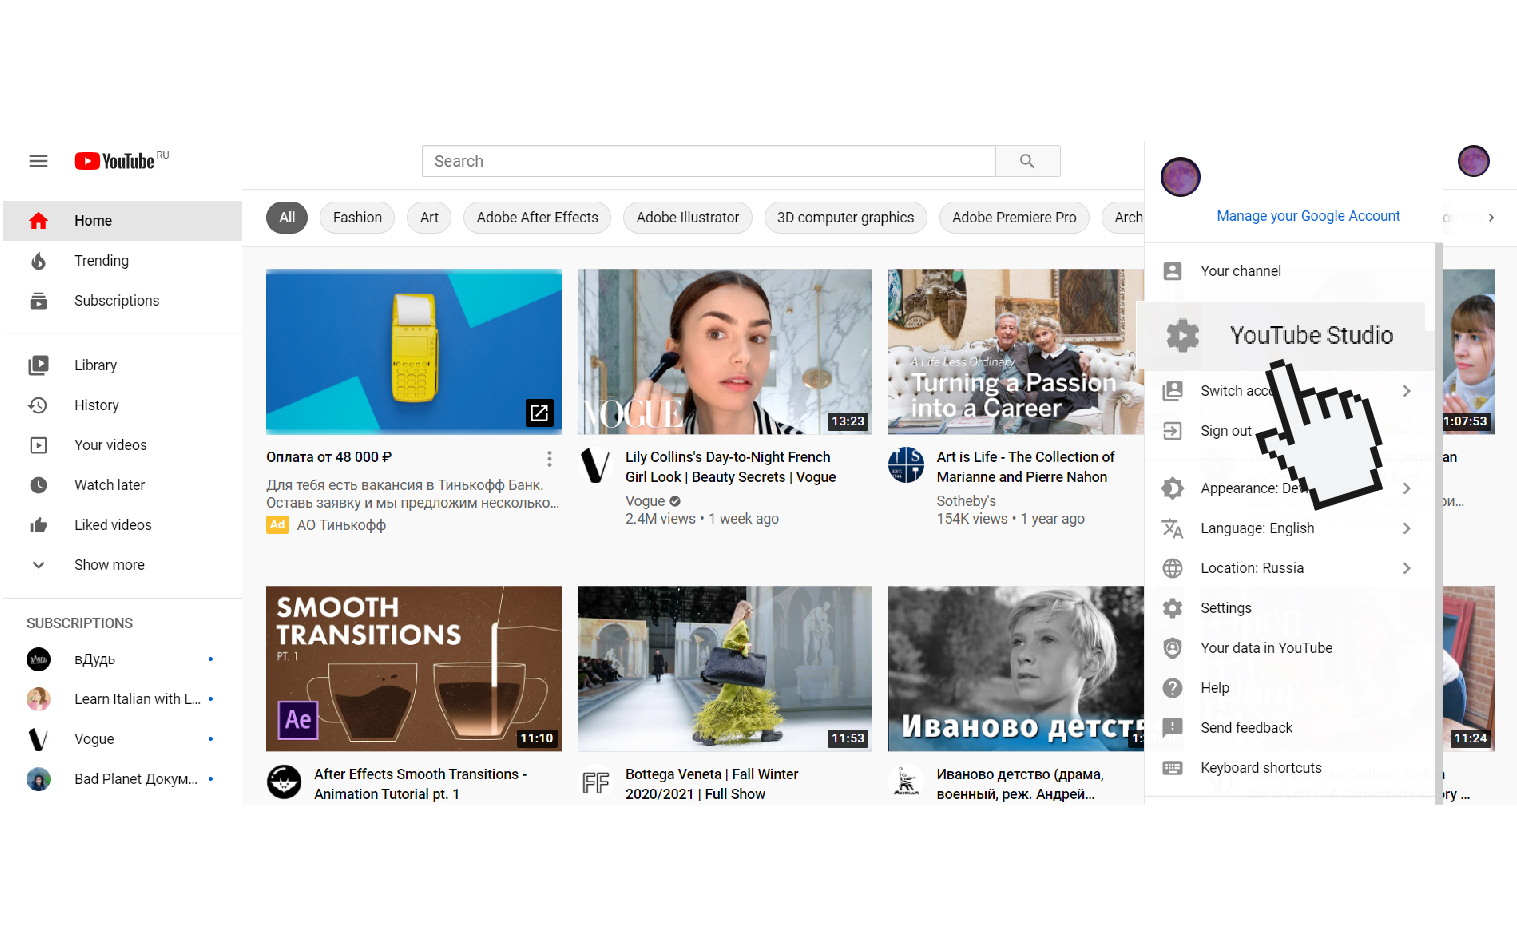Screen dimensions: 1517x938
Task: Click the Your data in YouTube shield icon
Action: pos(1172,648)
